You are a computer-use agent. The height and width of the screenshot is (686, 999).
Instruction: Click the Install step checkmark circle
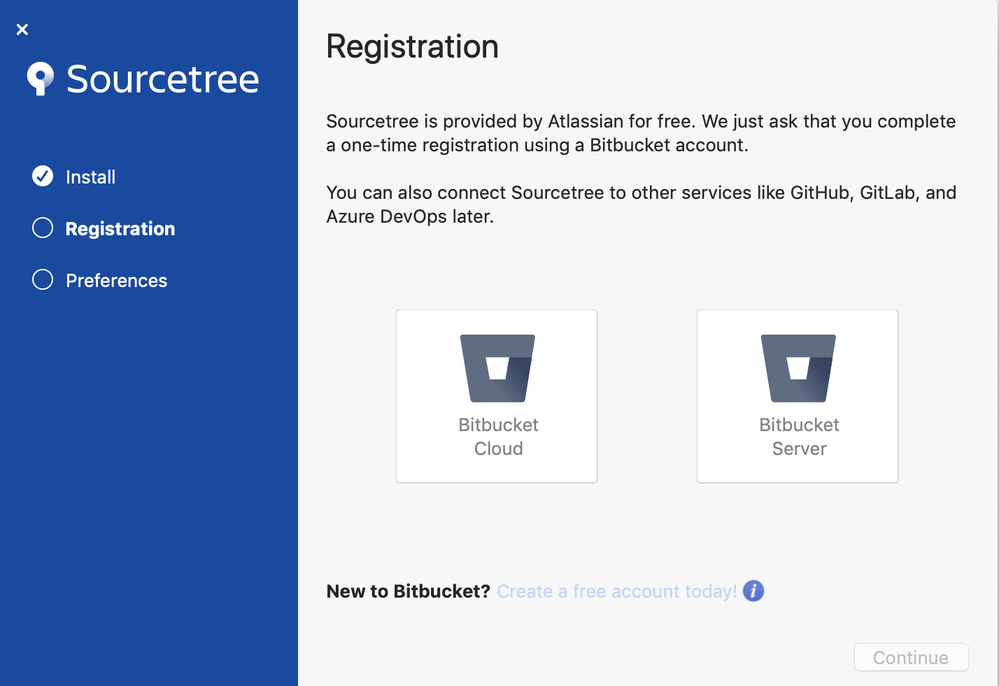pyautogui.click(x=43, y=176)
